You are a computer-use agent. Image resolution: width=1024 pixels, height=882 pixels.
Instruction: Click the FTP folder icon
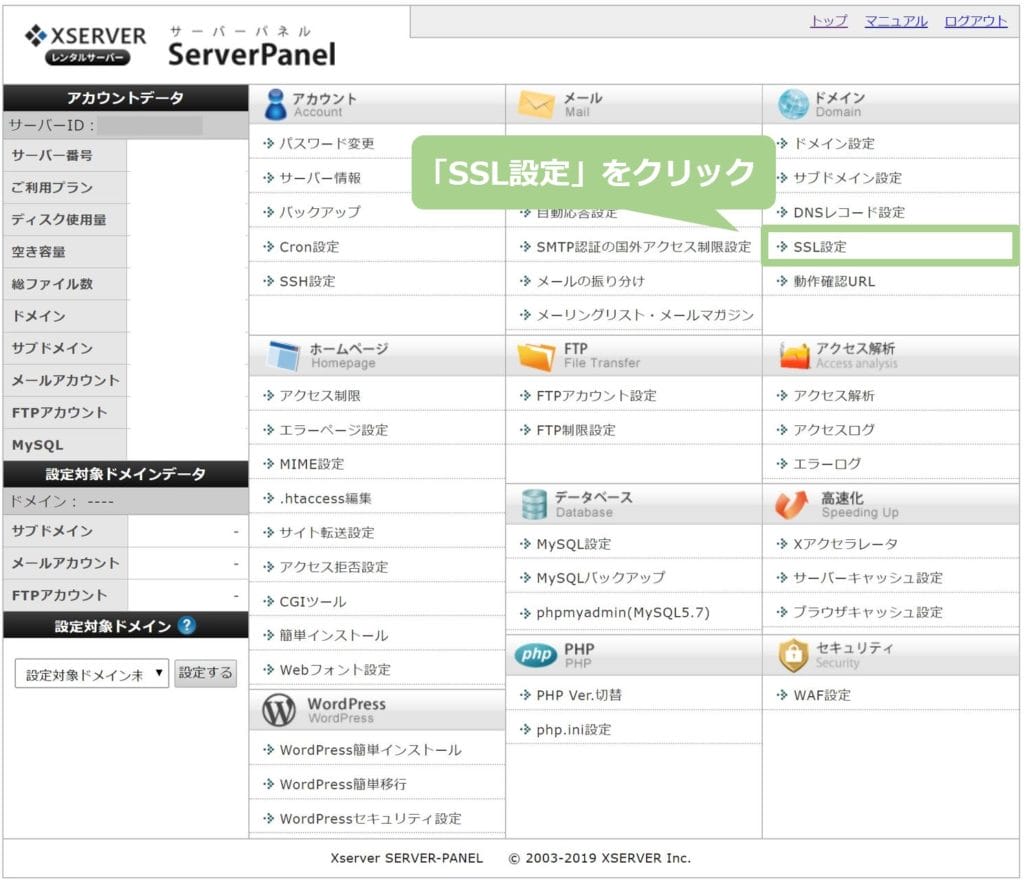(536, 355)
